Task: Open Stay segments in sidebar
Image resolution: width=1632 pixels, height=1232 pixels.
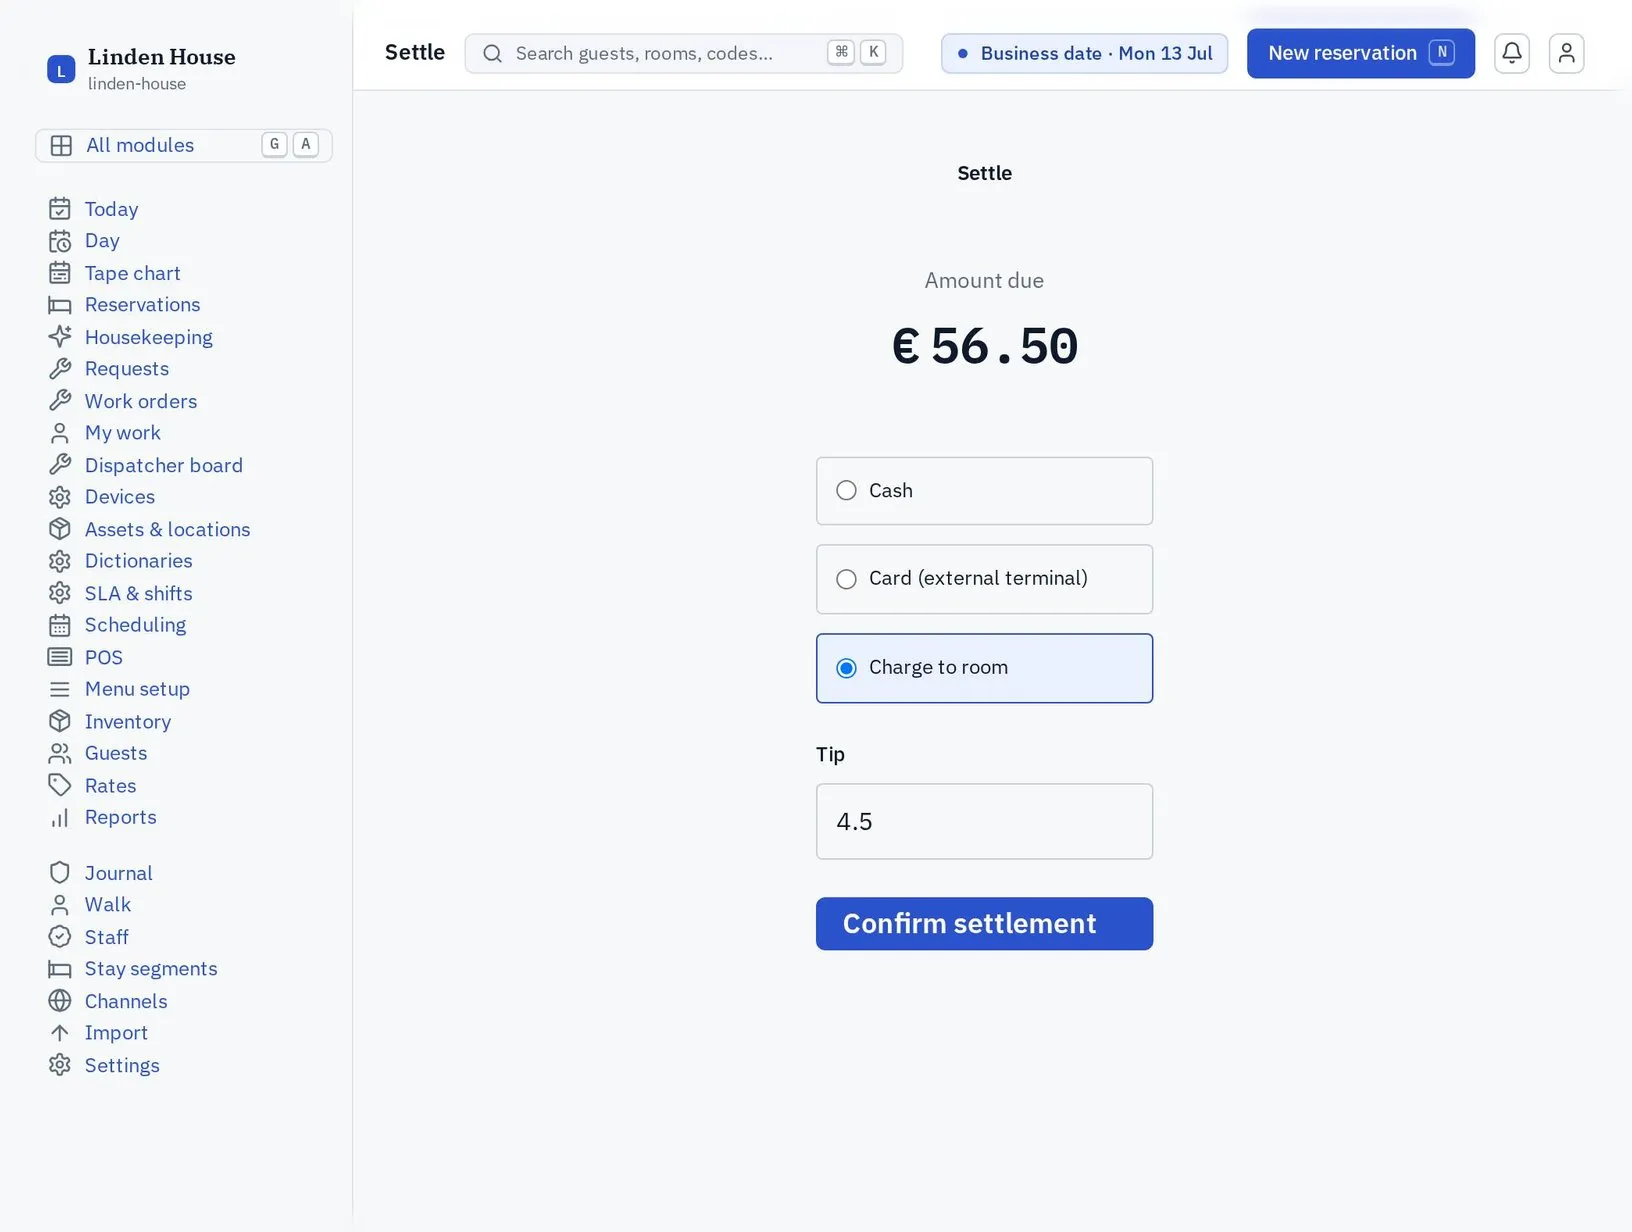Action: [x=151, y=969]
